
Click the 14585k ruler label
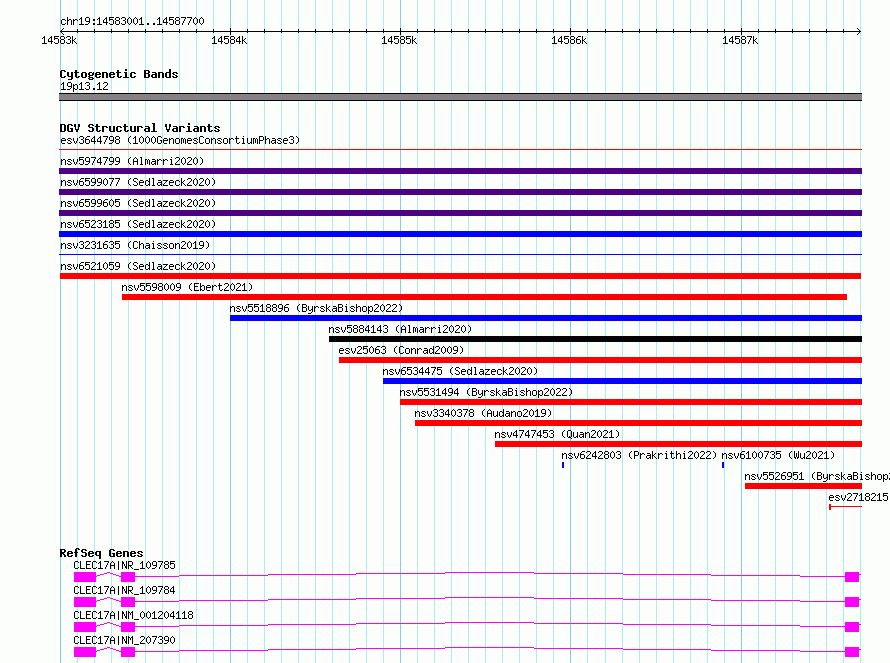coord(399,40)
